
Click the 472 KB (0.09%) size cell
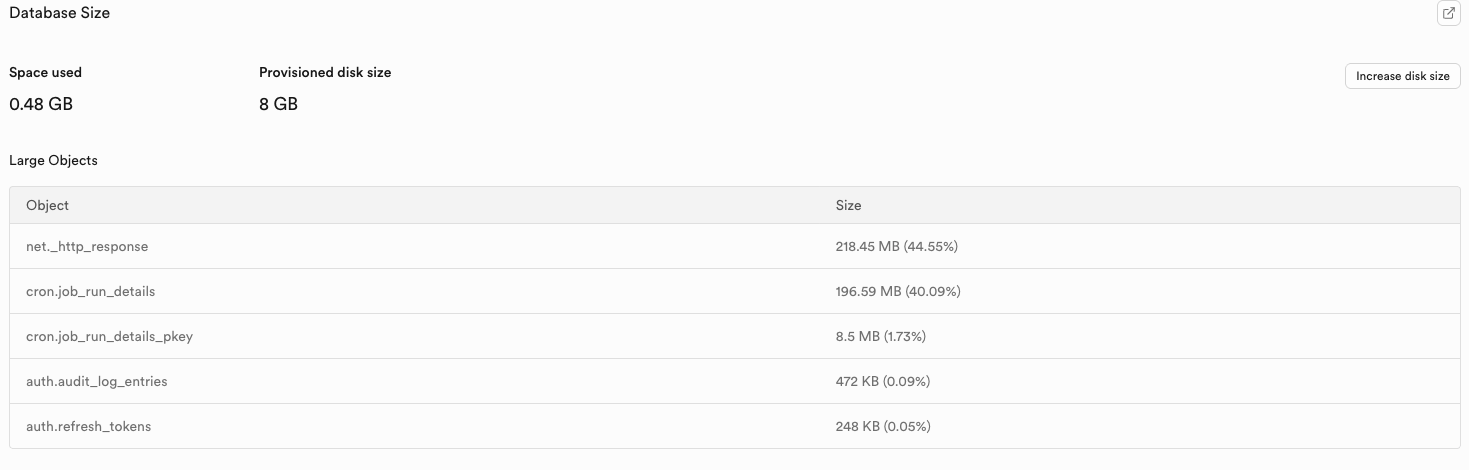click(x=883, y=381)
